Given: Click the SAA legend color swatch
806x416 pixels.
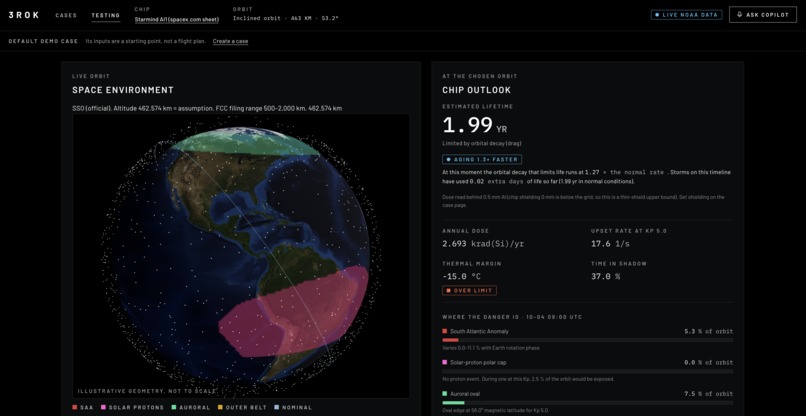Looking at the screenshot, I should 75,407.
